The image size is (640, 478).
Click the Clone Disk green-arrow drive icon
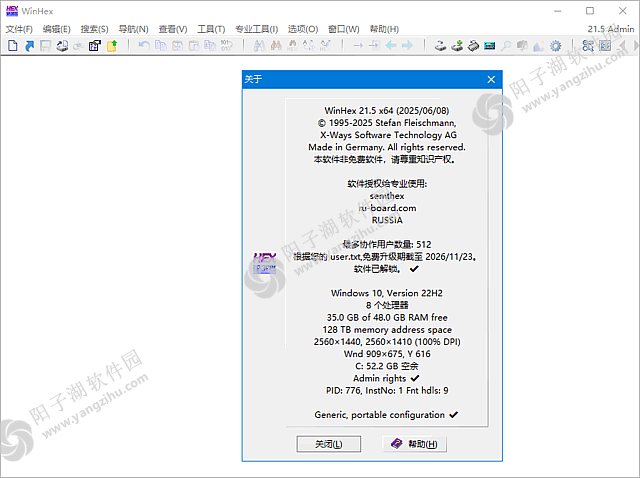[457, 45]
